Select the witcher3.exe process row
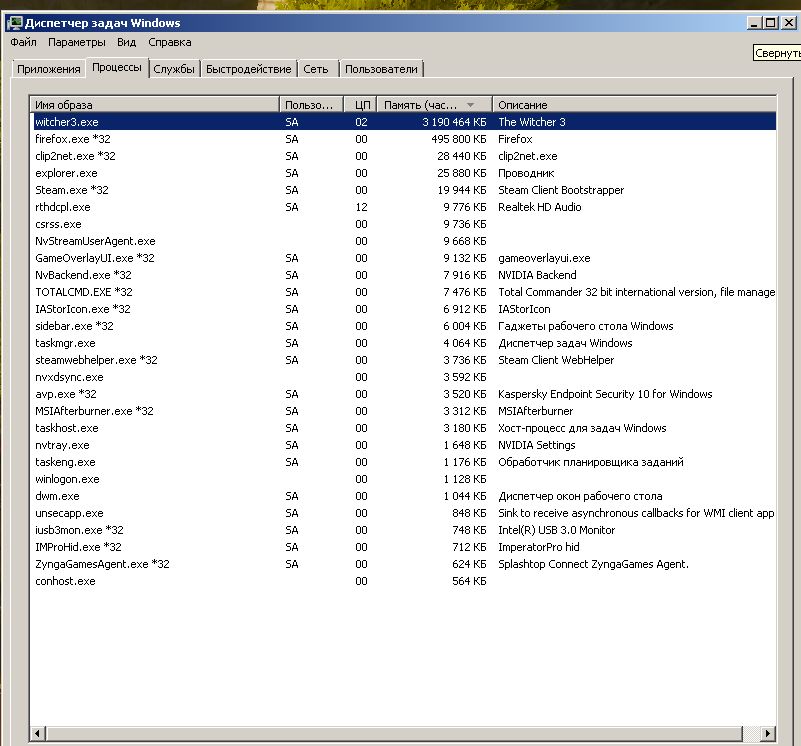801x746 pixels. 404,122
